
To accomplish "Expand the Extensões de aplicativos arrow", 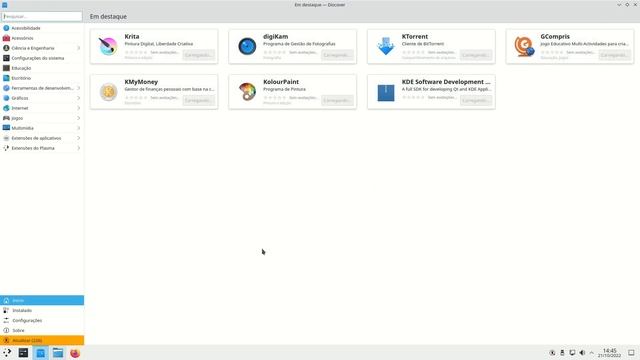I will [78, 138].
